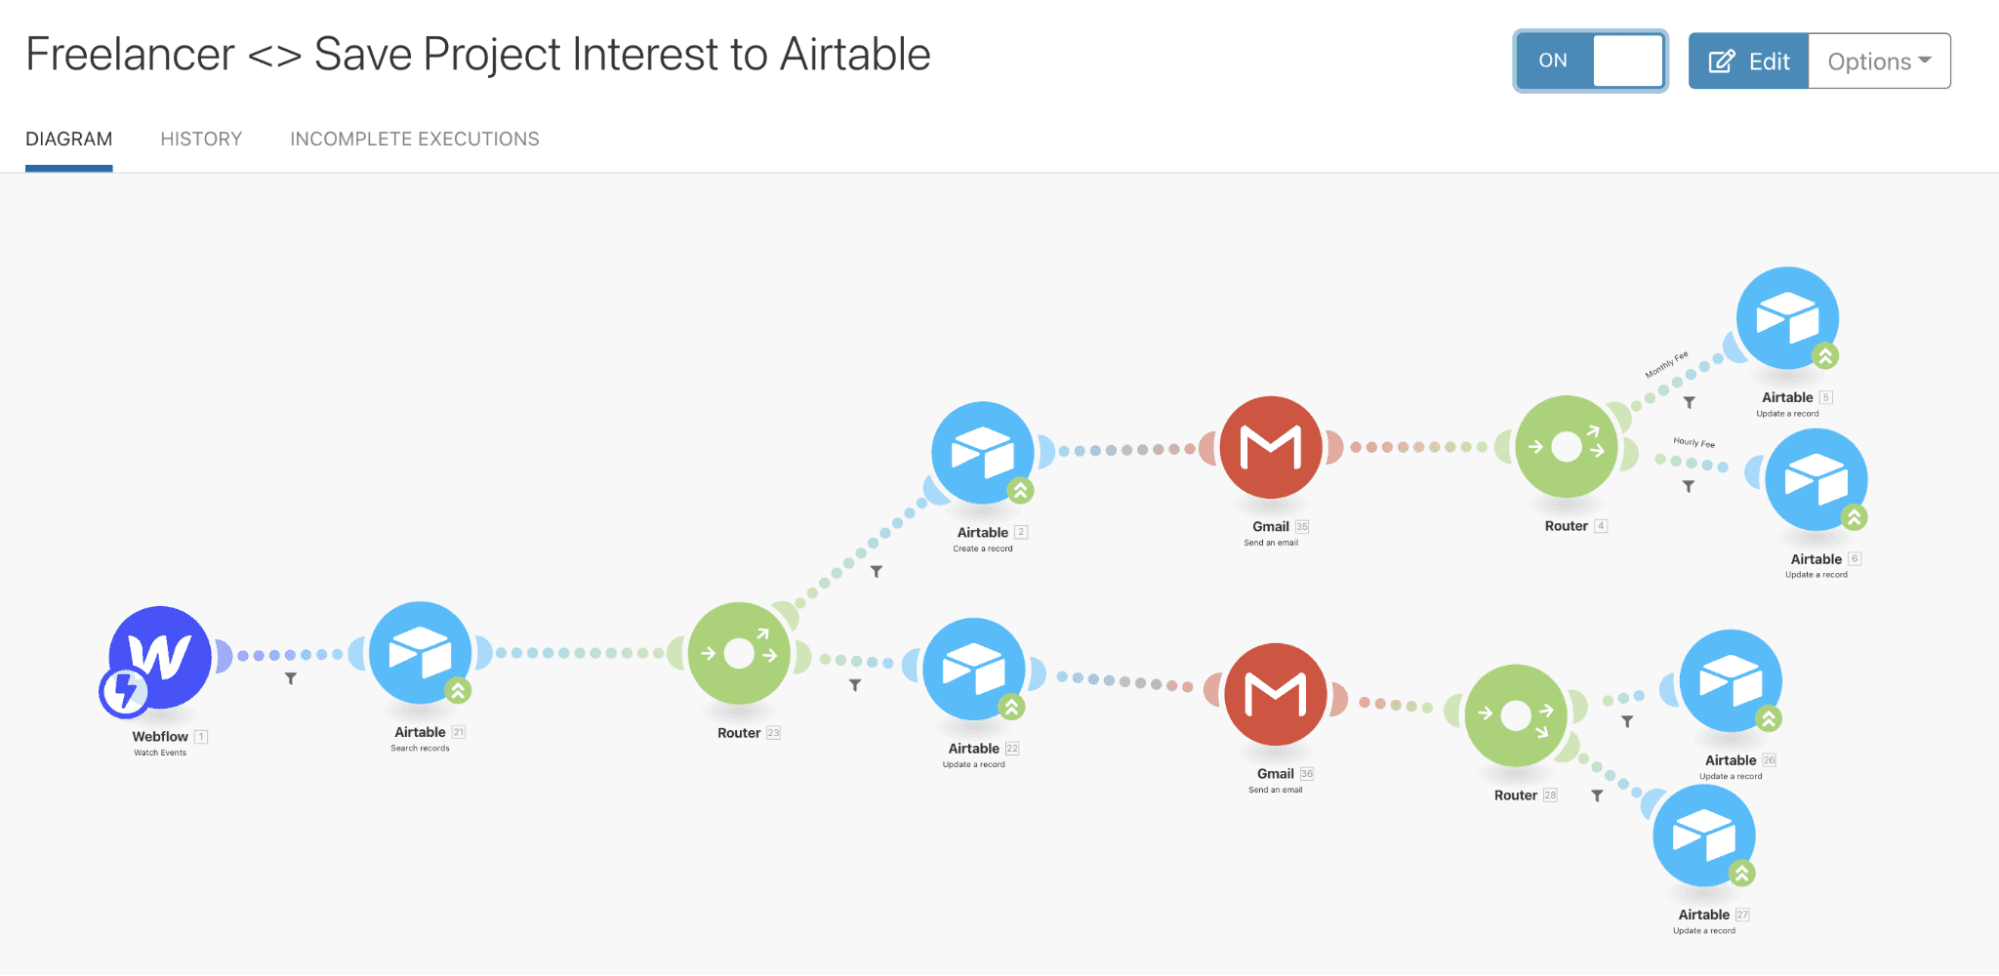Click Airtable Update a record module 22
The image size is (1999, 976).
point(974,669)
